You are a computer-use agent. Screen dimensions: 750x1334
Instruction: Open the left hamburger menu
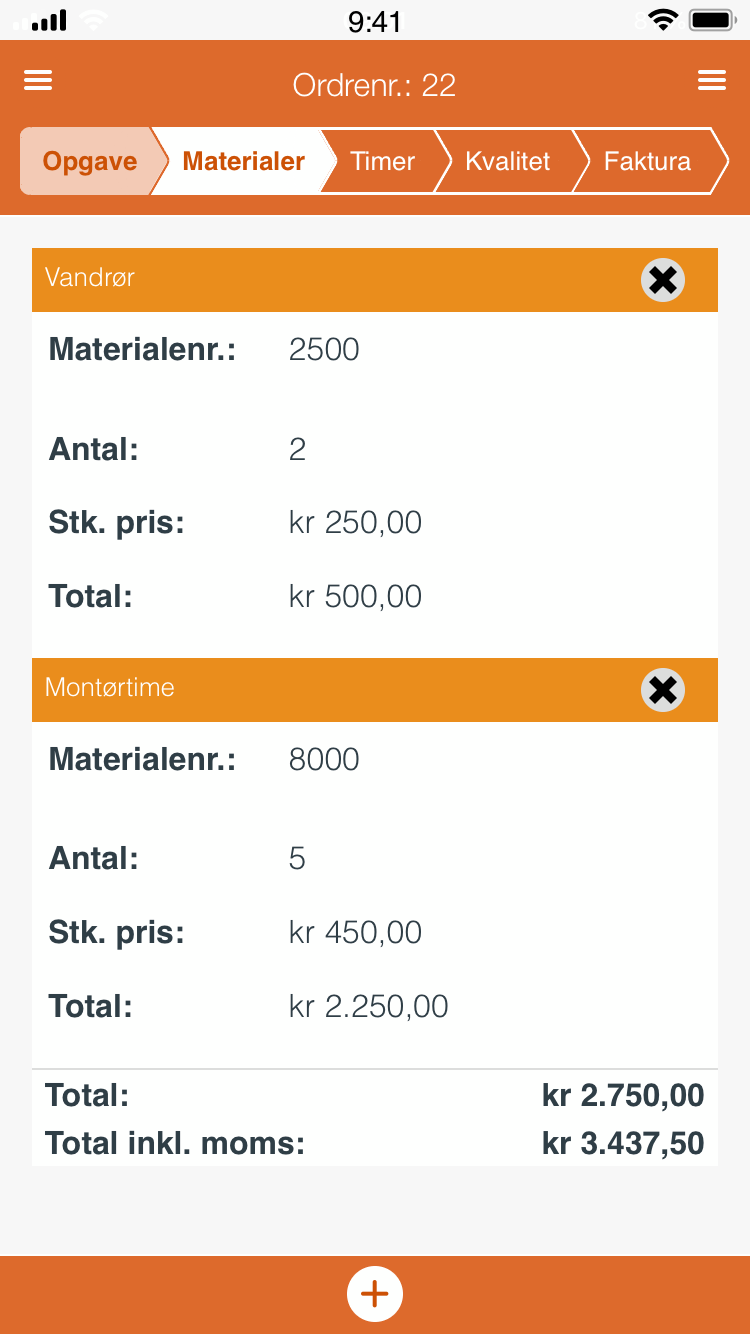[x=38, y=81]
